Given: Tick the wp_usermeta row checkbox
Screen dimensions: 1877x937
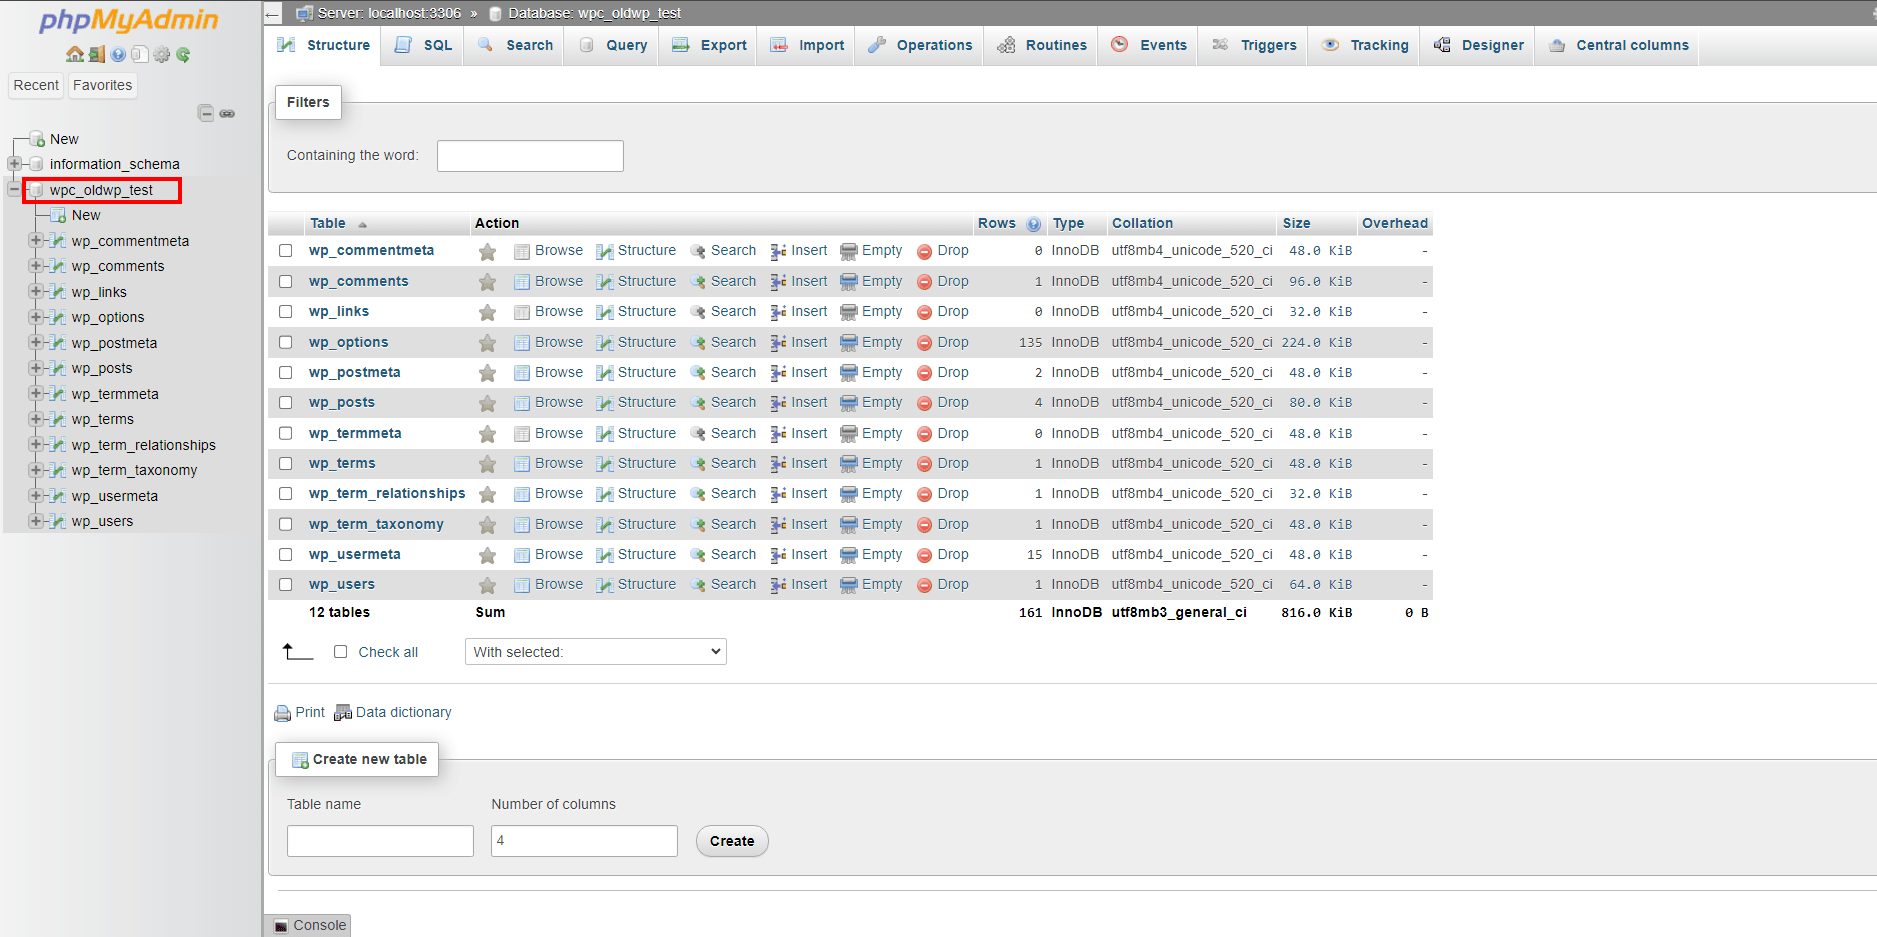Looking at the screenshot, I should pos(286,554).
